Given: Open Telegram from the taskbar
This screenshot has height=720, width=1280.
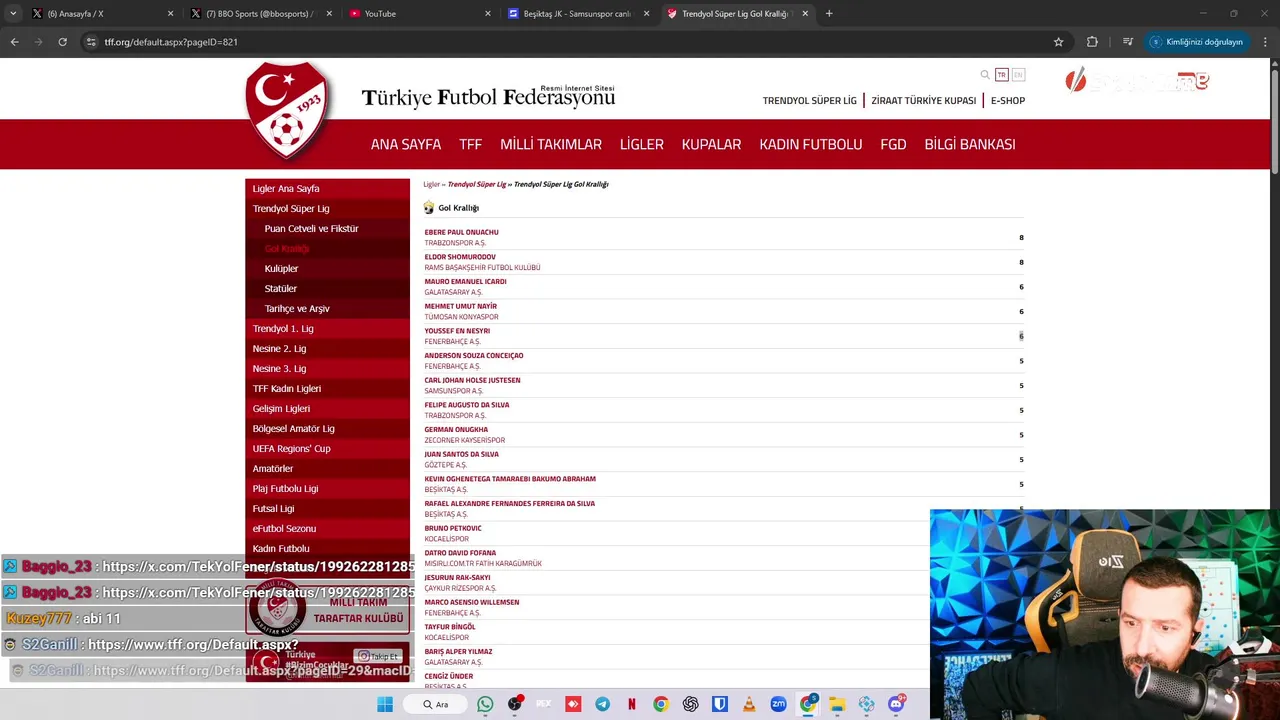Looking at the screenshot, I should (x=602, y=704).
